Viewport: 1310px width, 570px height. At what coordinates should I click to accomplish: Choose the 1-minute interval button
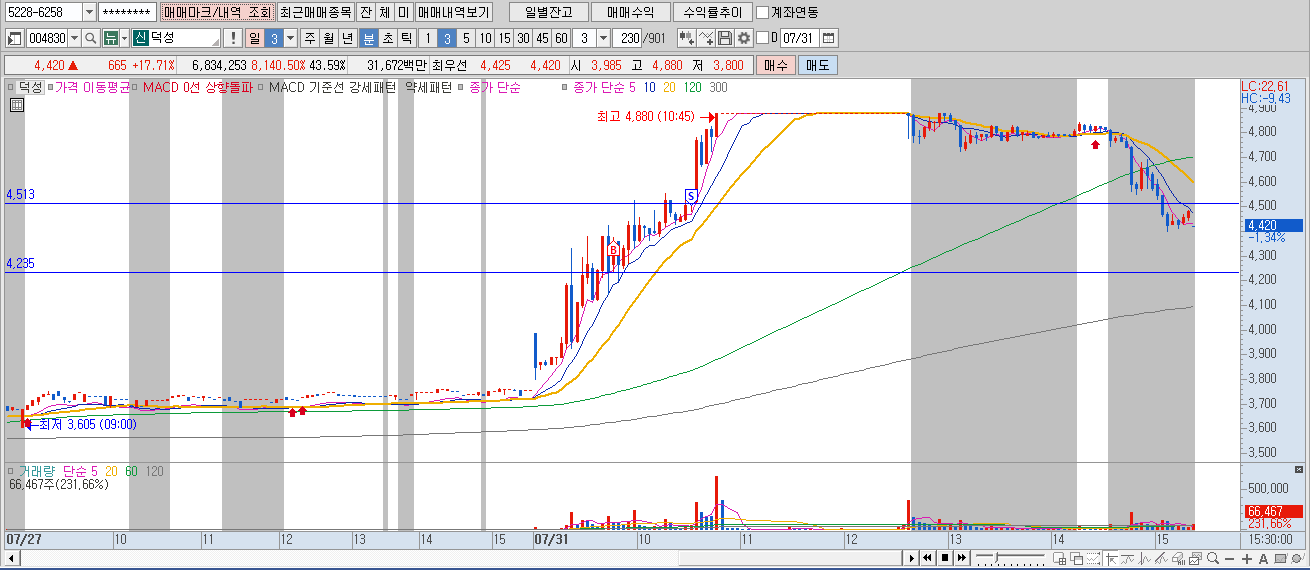[x=428, y=38]
